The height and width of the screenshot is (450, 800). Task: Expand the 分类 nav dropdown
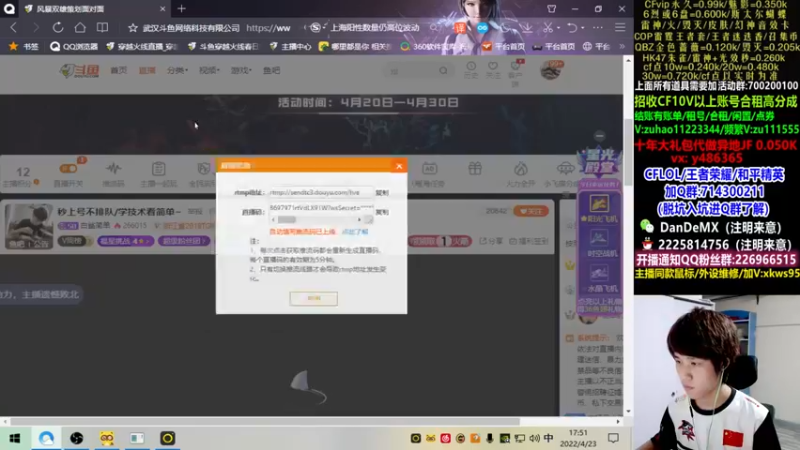click(177, 70)
